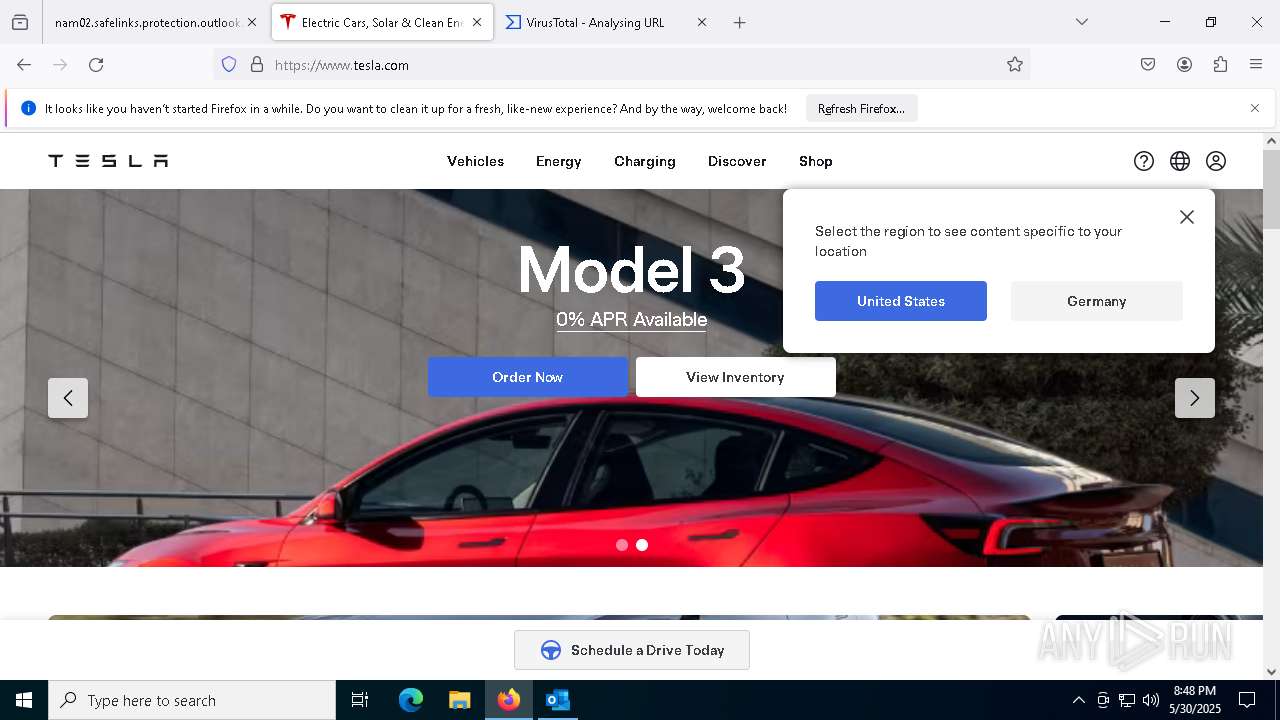Image resolution: width=1280 pixels, height=720 pixels.
Task: Open Firefox View recent browsing icon
Action: tap(20, 22)
